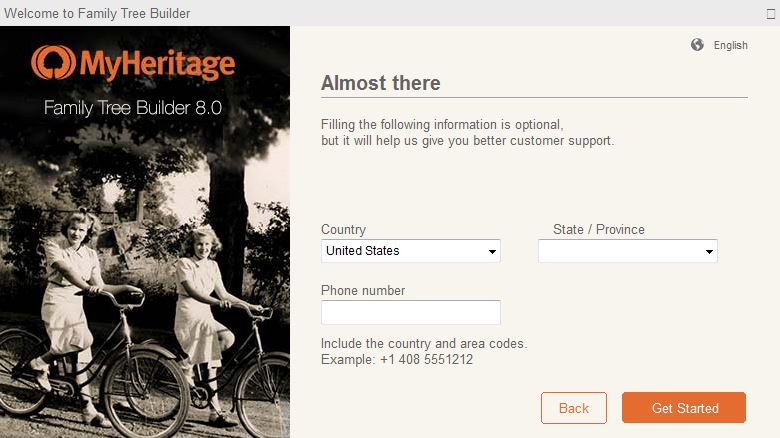Click the Family Tree Builder 8.0 subtitle
The width and height of the screenshot is (780, 438).
click(x=132, y=108)
